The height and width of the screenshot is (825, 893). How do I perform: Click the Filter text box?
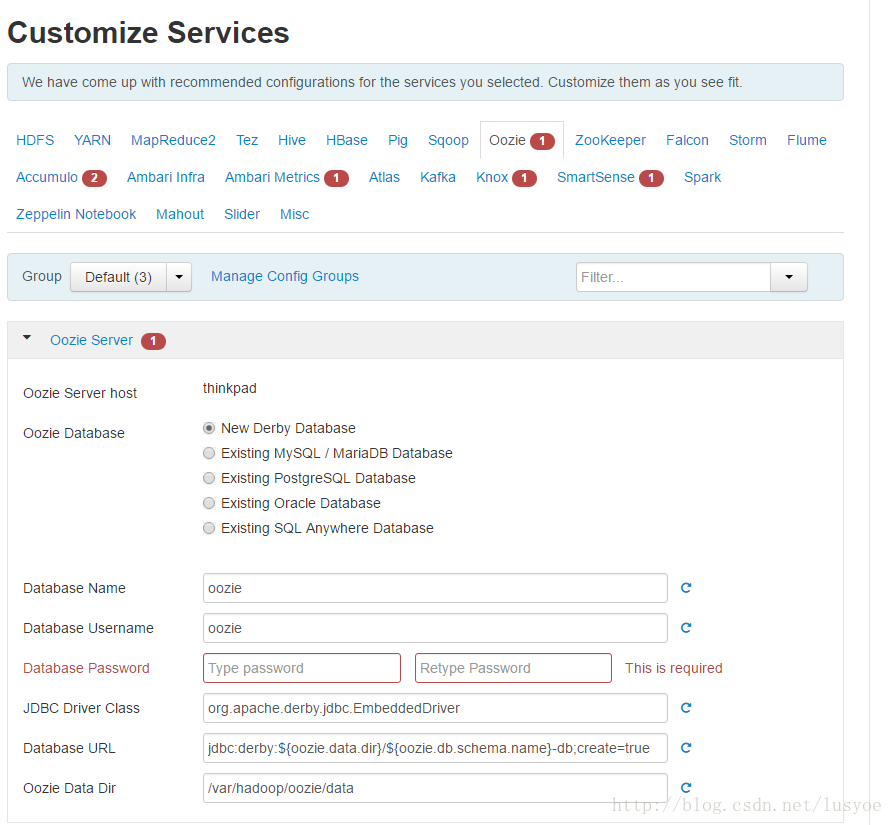(x=673, y=277)
